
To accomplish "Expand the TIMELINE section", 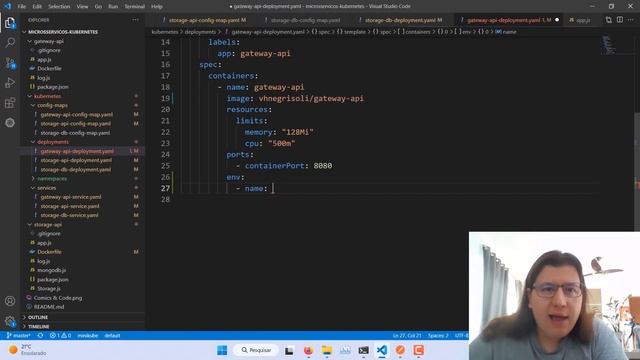I will (38, 327).
